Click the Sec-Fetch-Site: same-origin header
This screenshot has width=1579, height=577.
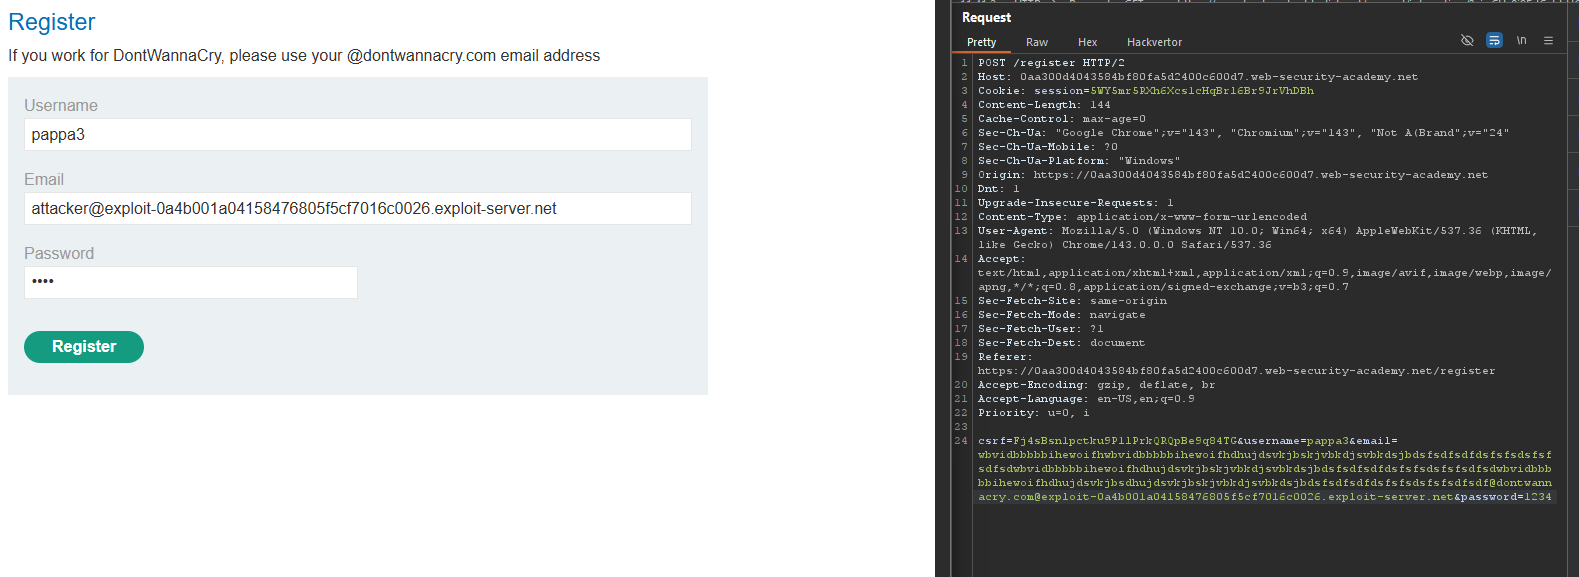[x=1072, y=301]
